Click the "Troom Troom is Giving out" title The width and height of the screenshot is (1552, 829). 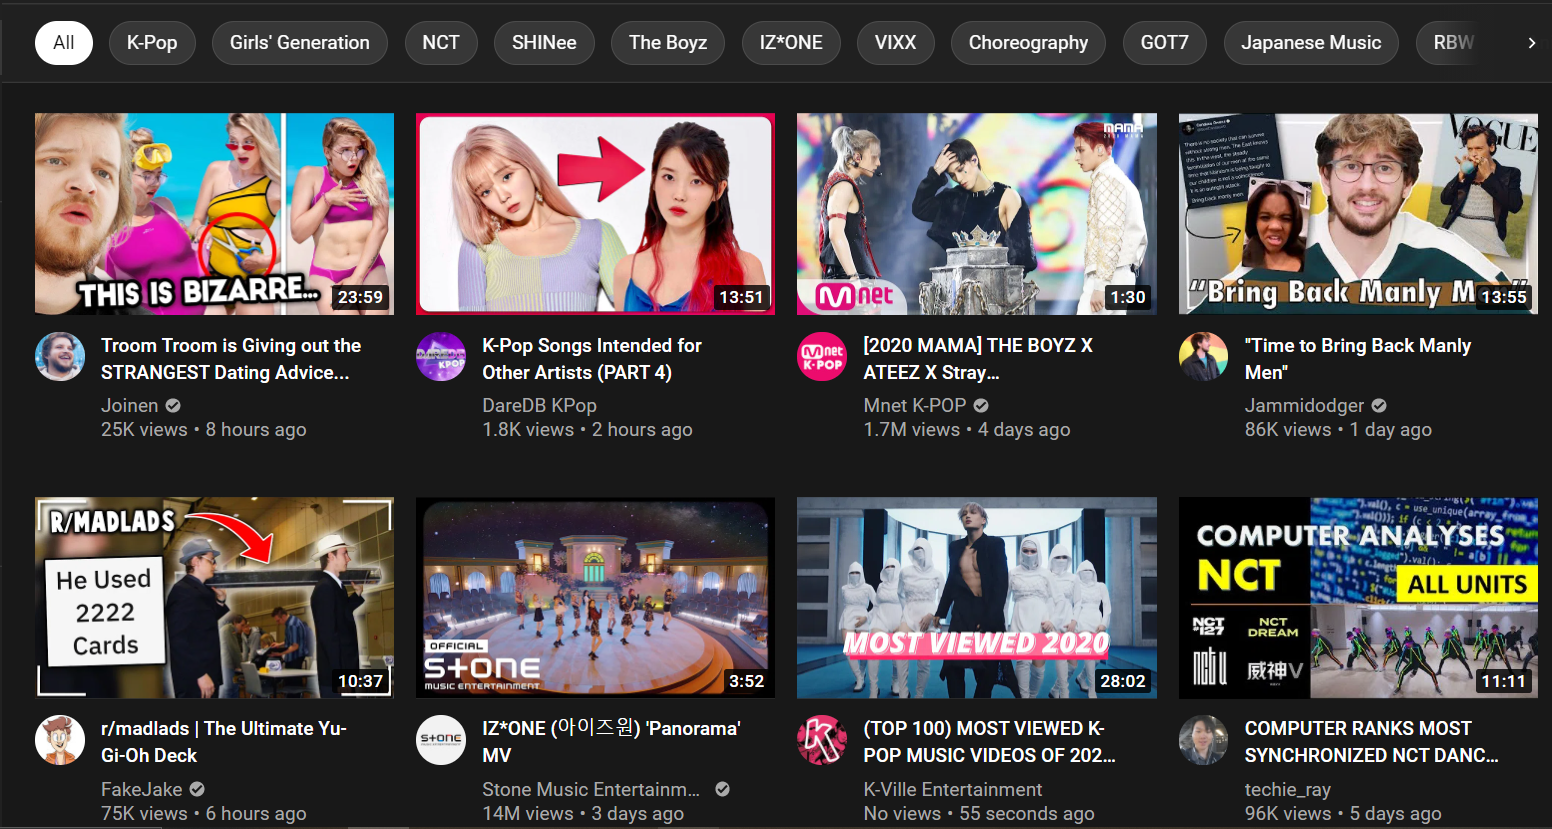[x=231, y=359]
